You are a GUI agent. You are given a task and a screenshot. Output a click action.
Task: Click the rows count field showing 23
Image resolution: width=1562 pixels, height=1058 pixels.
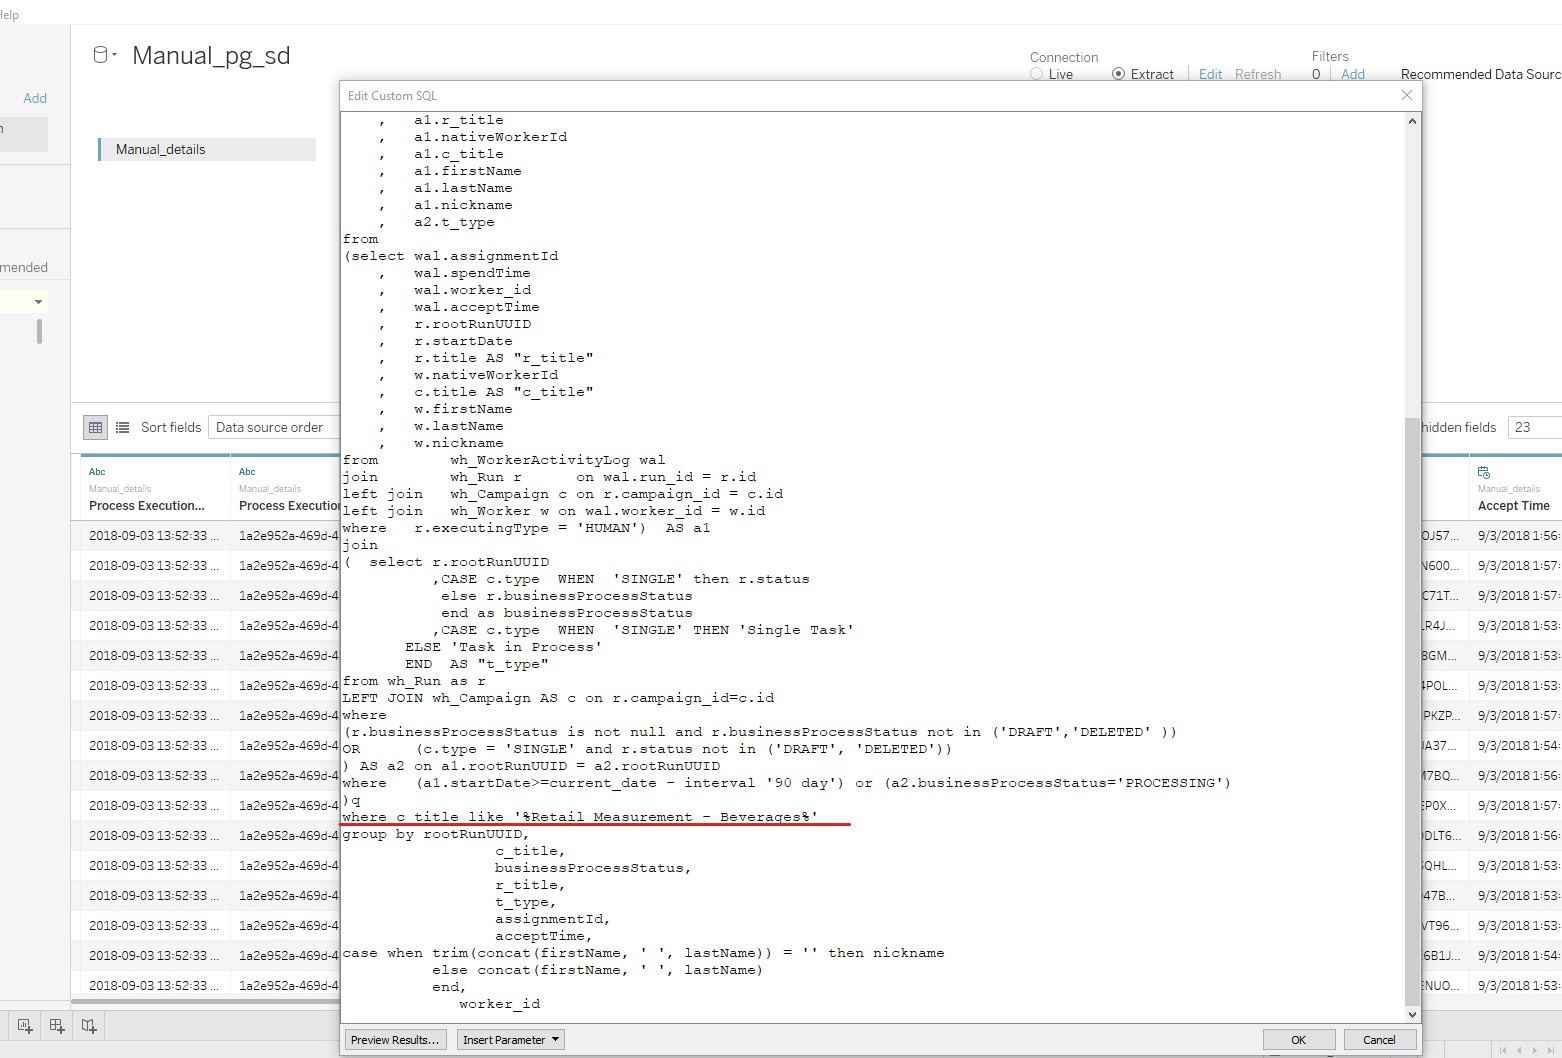tap(1534, 427)
